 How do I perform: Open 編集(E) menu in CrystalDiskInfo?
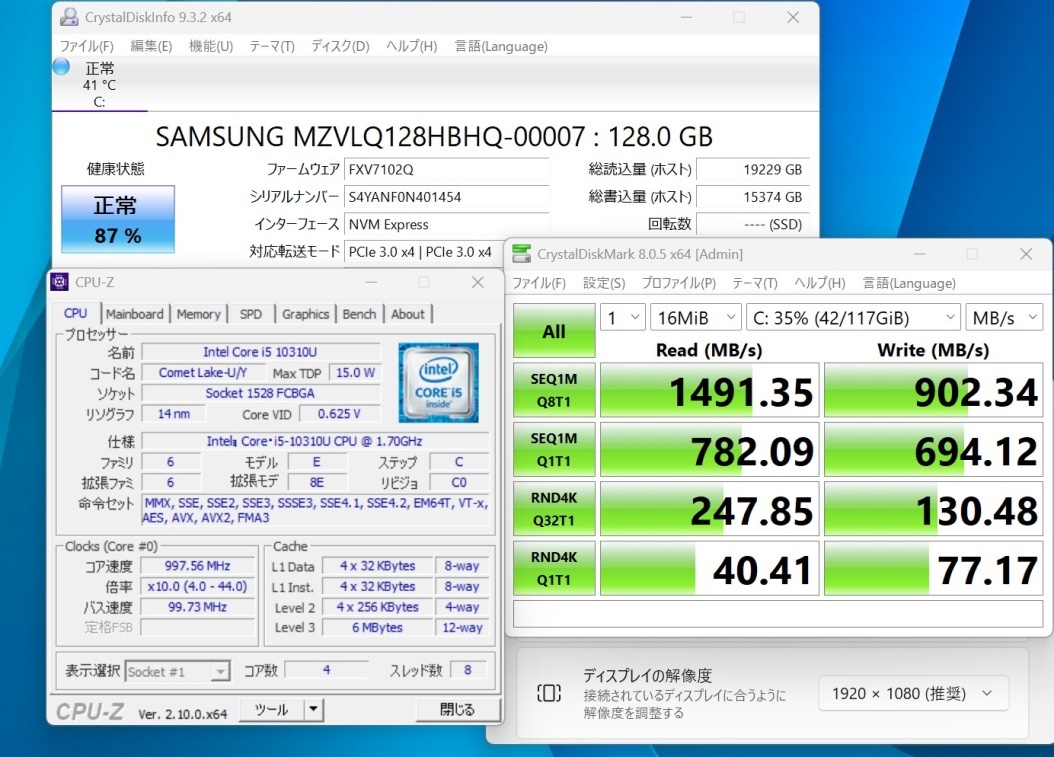[151, 46]
